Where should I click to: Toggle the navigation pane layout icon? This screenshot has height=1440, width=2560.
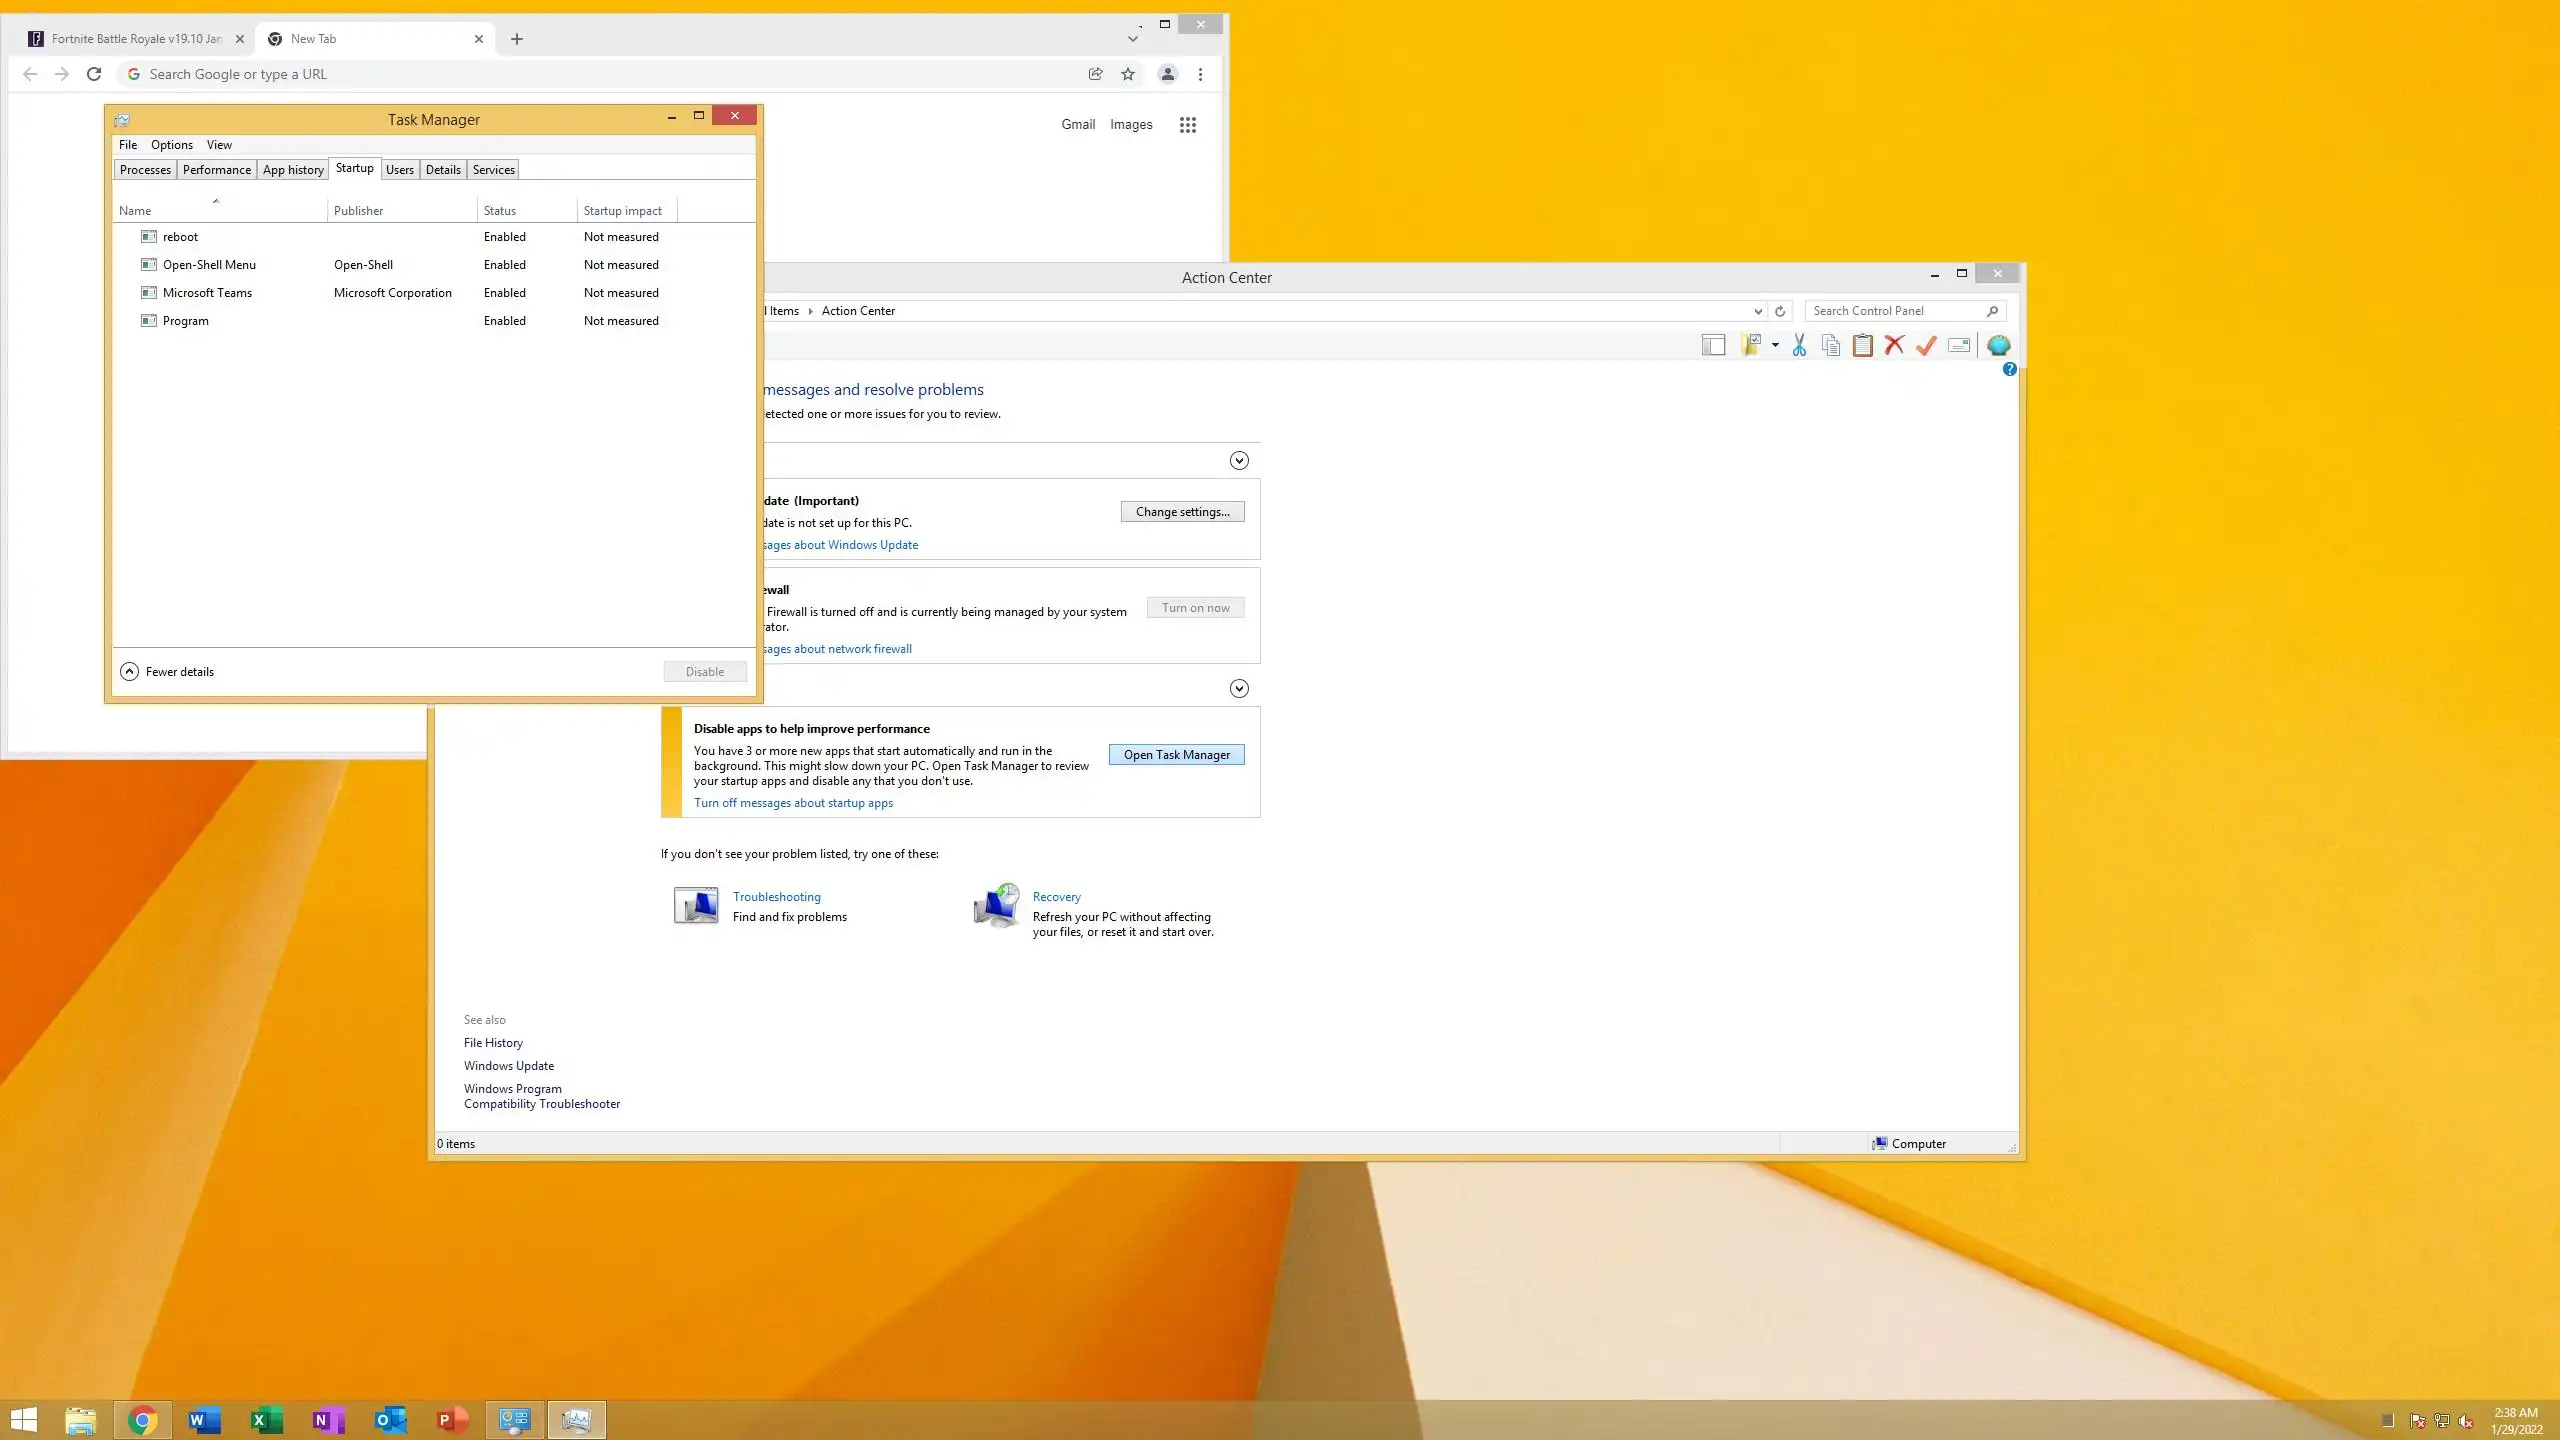pyautogui.click(x=1713, y=346)
